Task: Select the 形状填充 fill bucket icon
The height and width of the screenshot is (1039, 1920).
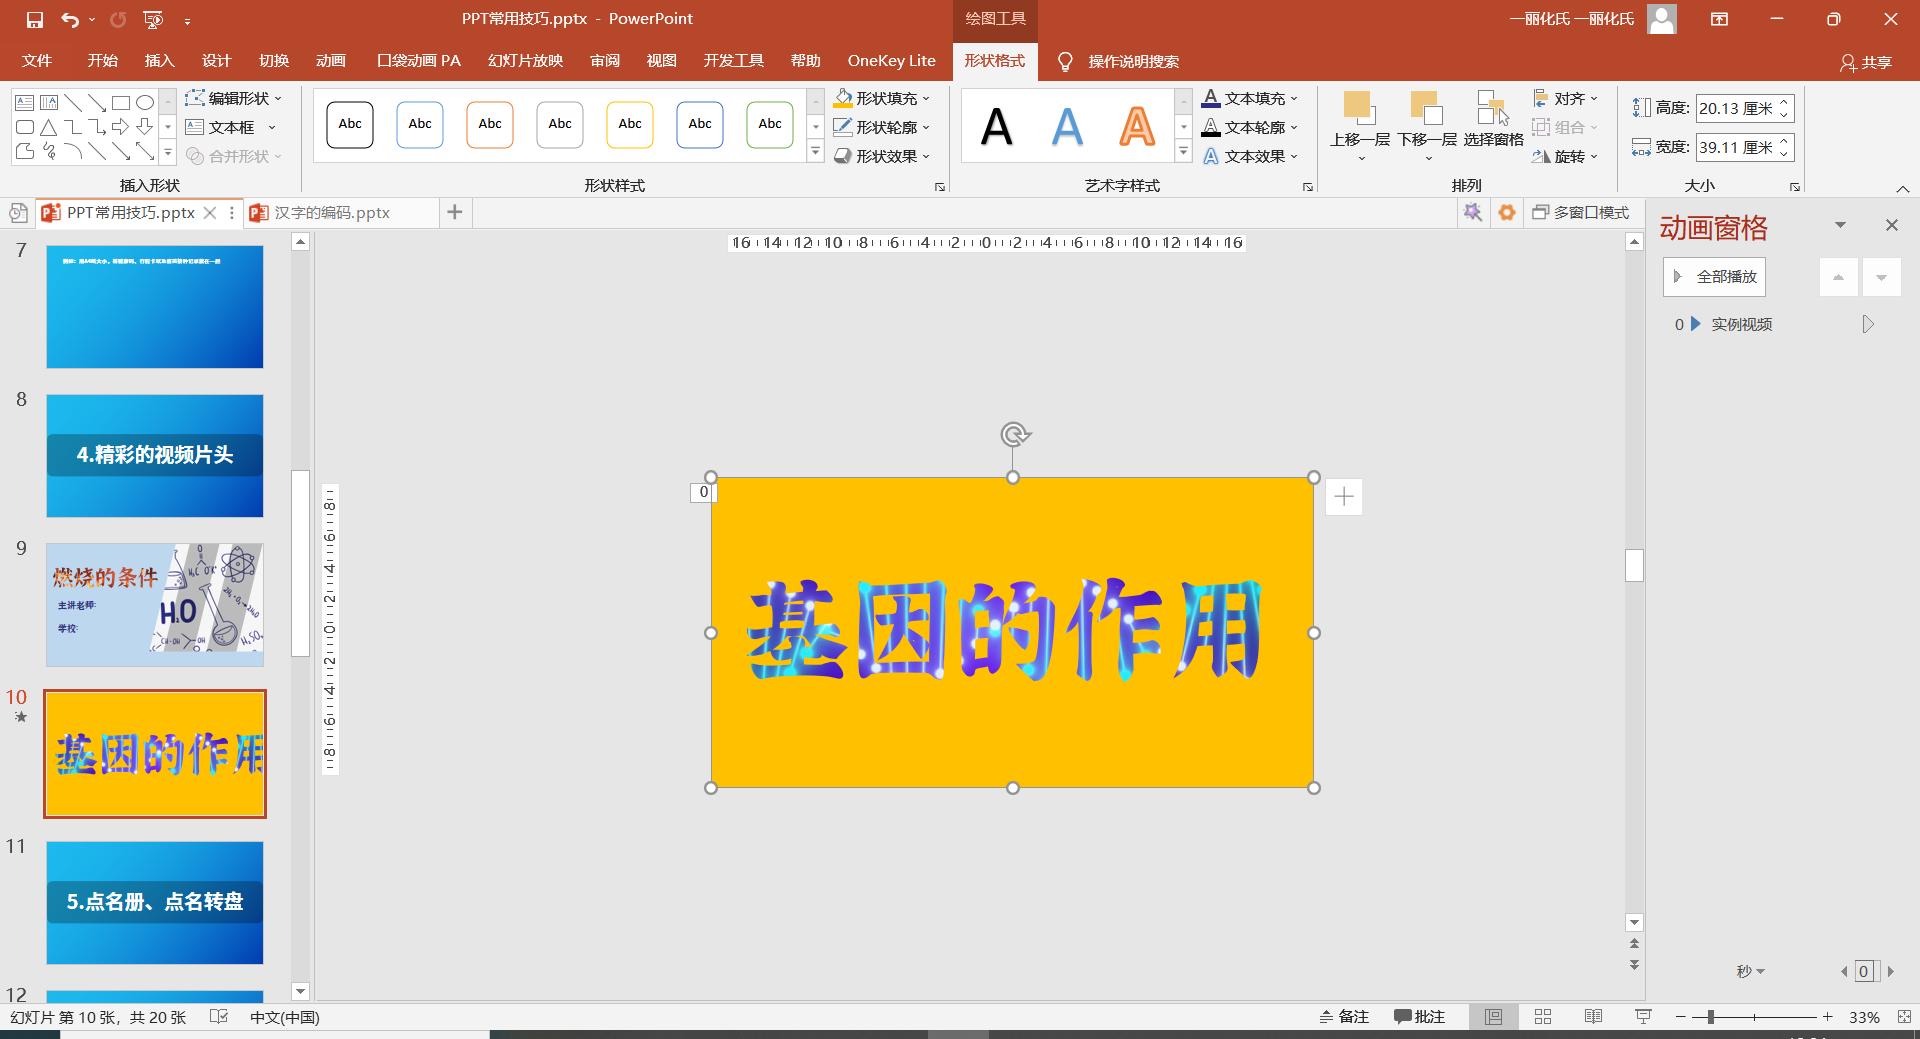Action: tap(843, 98)
